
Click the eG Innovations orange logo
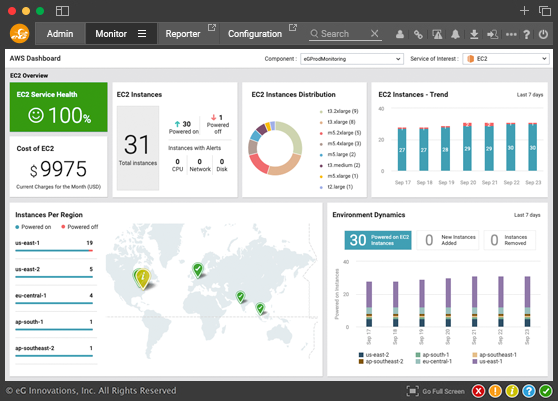pos(20,33)
